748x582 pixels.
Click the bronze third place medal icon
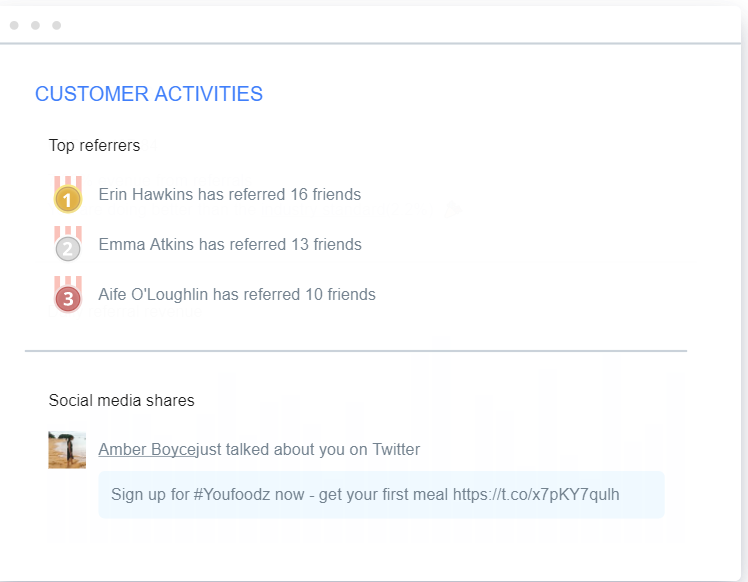click(67, 297)
